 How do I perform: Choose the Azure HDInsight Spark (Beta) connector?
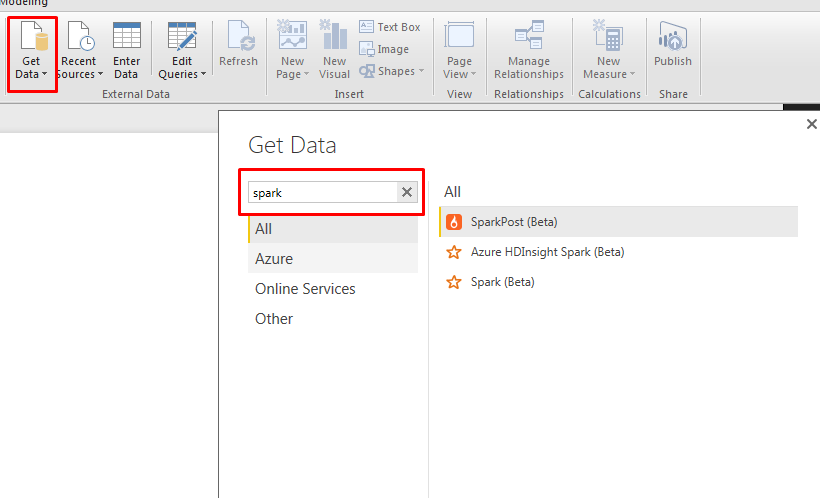coord(547,252)
